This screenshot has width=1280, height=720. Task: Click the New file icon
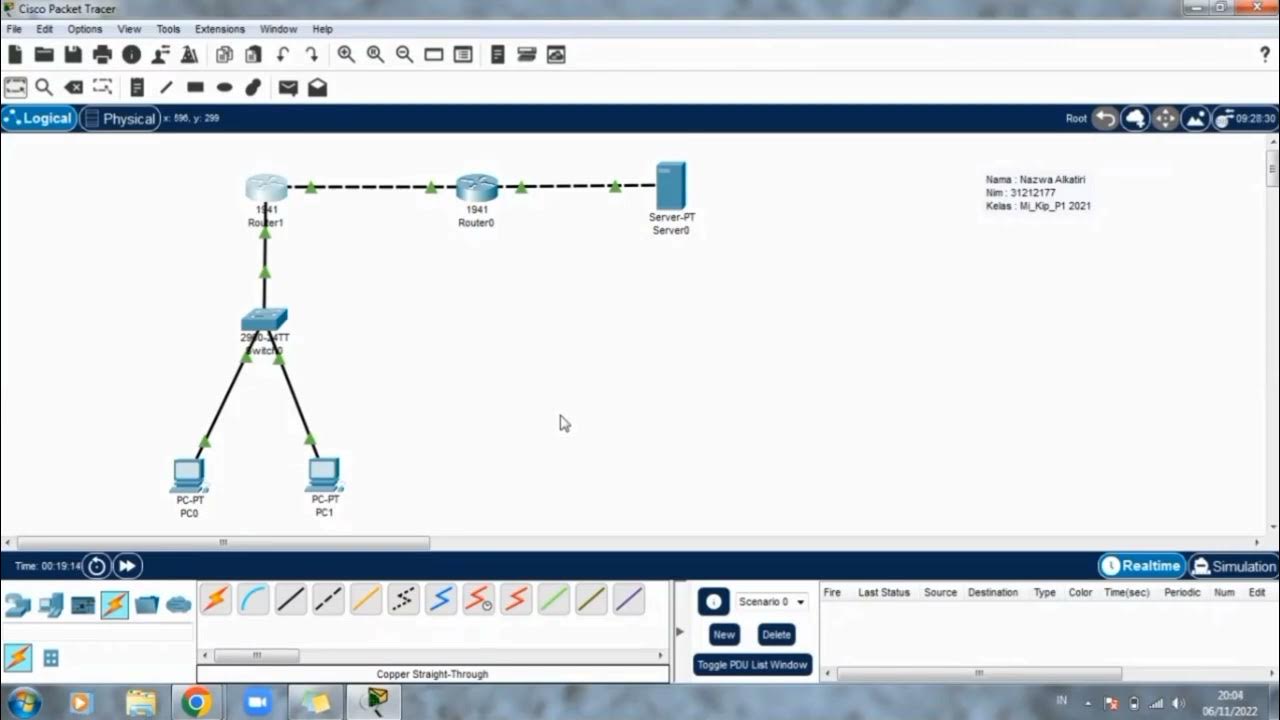tap(15, 54)
